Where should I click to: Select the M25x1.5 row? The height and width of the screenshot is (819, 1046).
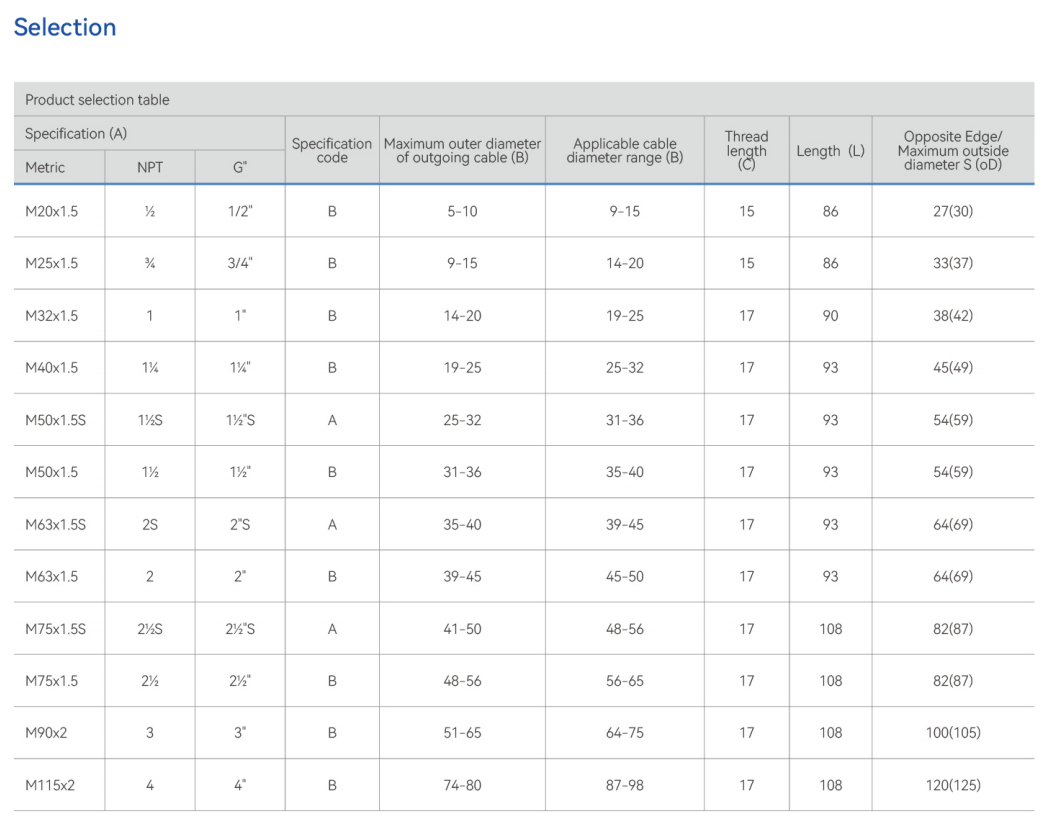click(524, 263)
